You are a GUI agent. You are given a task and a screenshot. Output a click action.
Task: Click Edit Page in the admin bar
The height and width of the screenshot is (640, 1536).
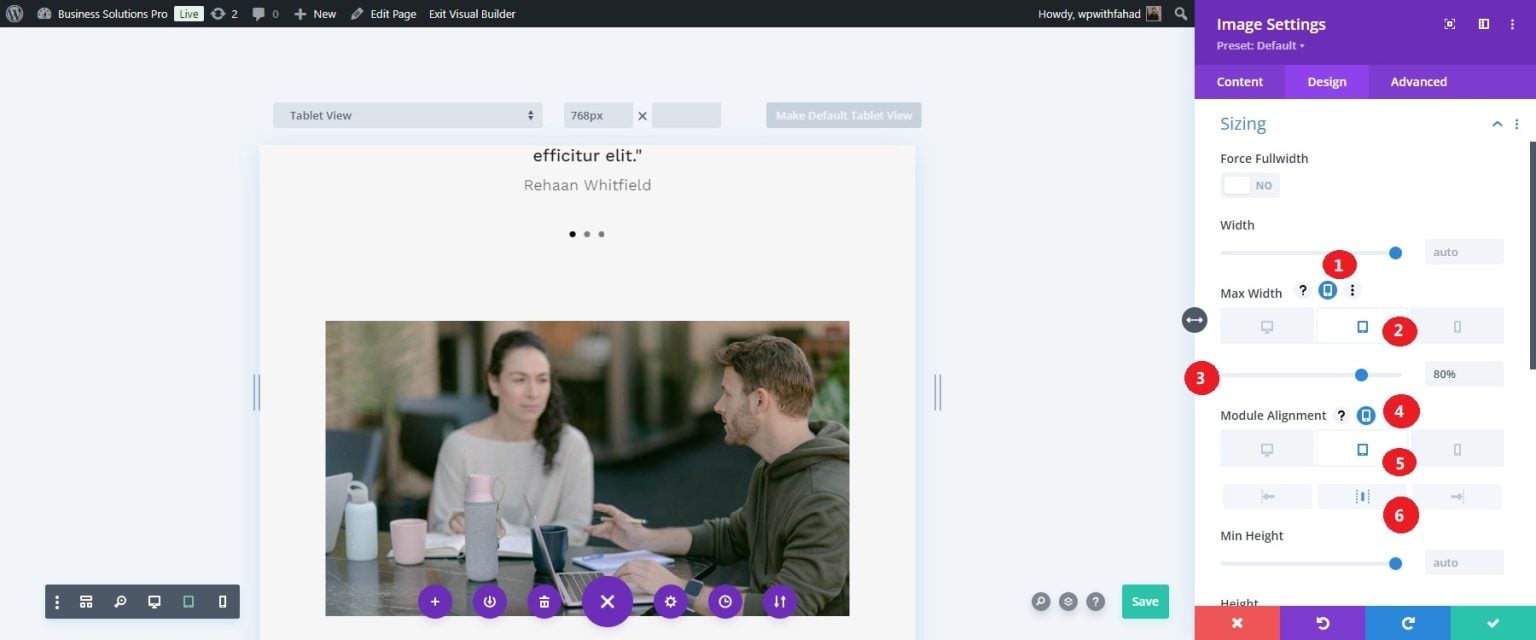pyautogui.click(x=384, y=14)
